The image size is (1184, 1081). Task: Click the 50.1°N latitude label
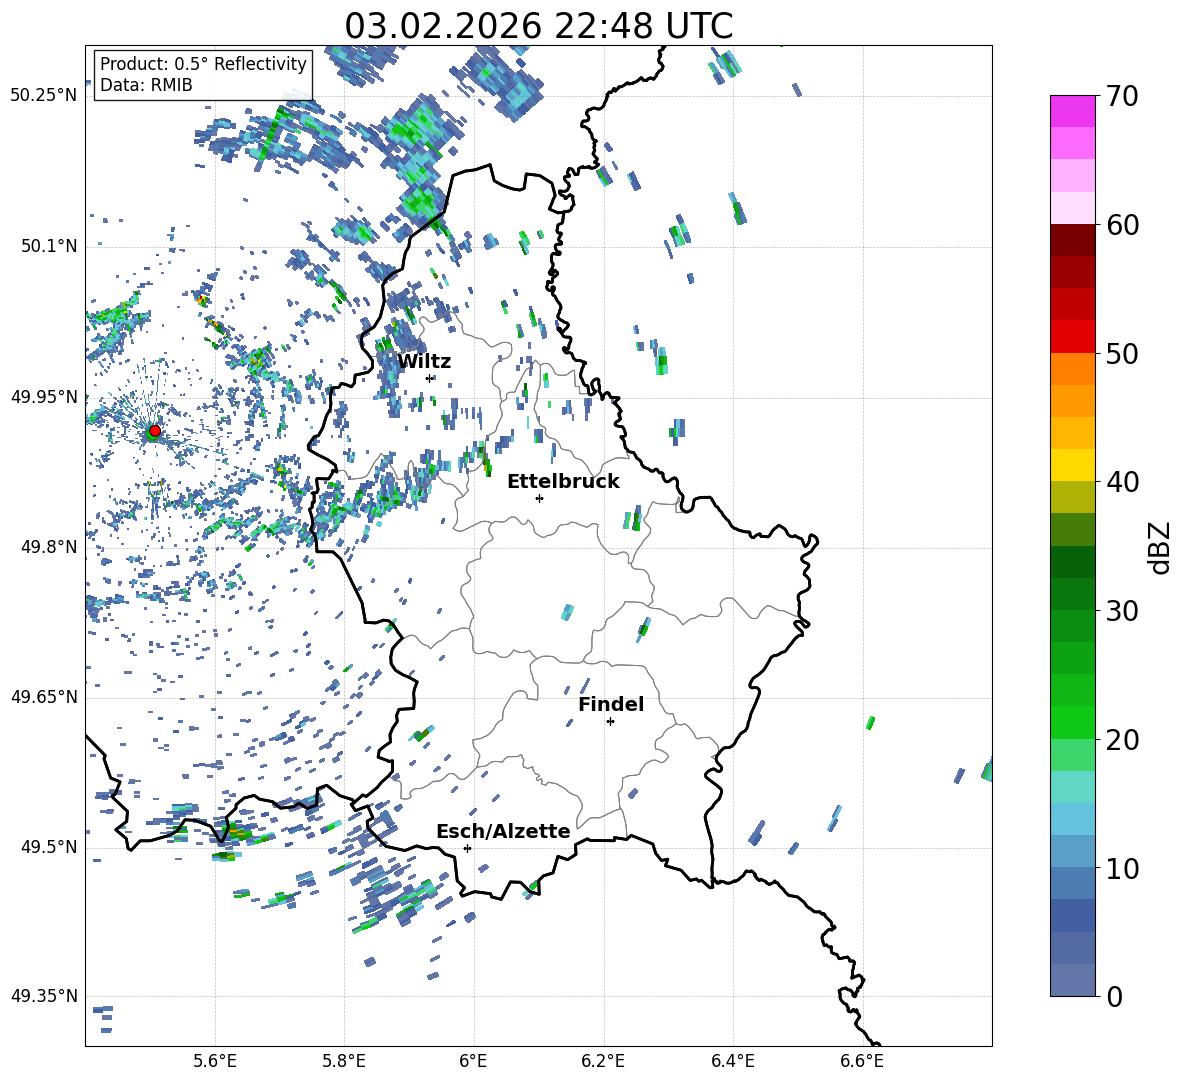coord(49,246)
